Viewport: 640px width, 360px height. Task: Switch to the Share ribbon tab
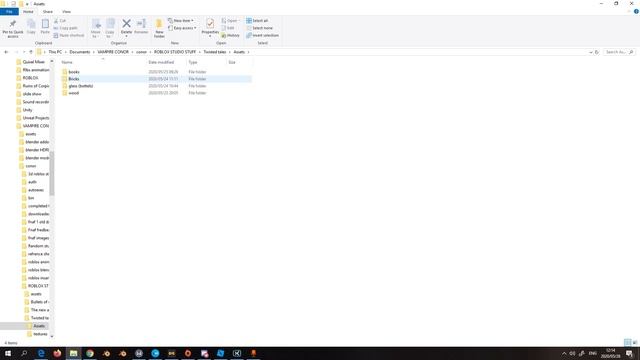[x=48, y=12]
